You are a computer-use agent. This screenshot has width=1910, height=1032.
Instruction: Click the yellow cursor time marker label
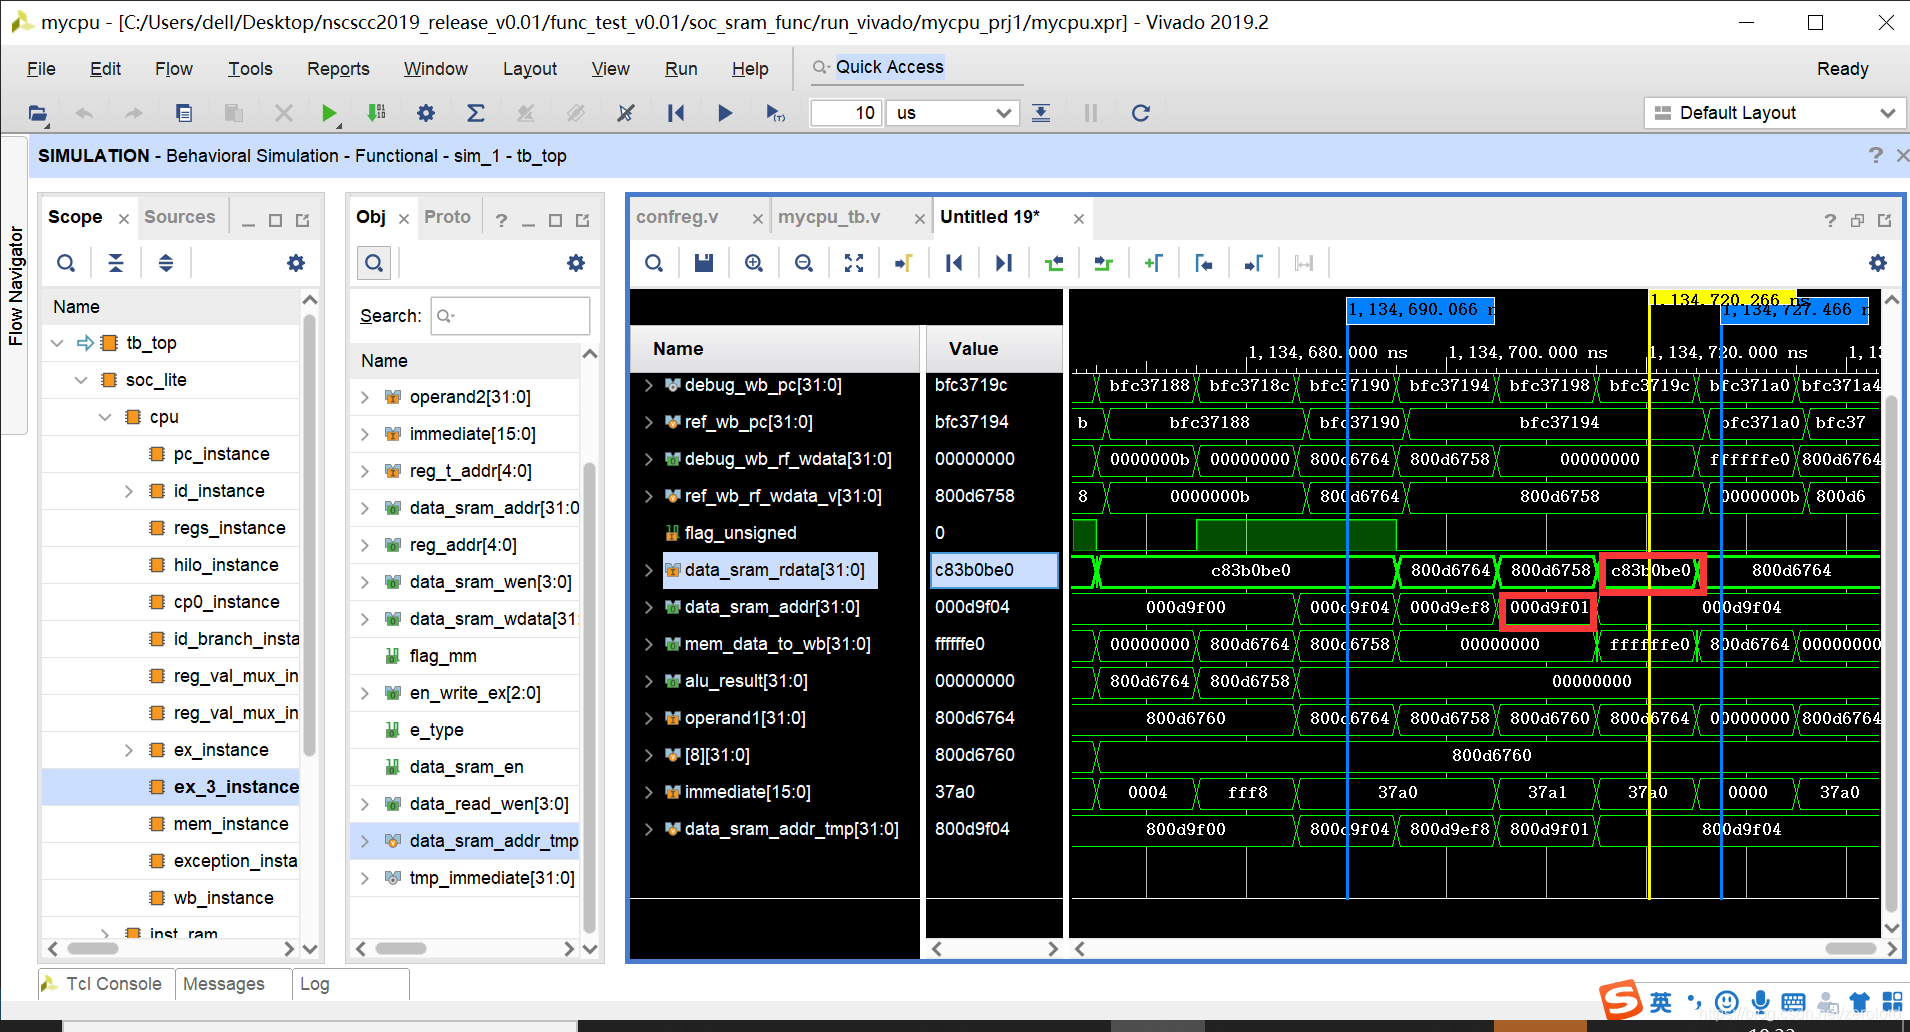click(x=1722, y=299)
